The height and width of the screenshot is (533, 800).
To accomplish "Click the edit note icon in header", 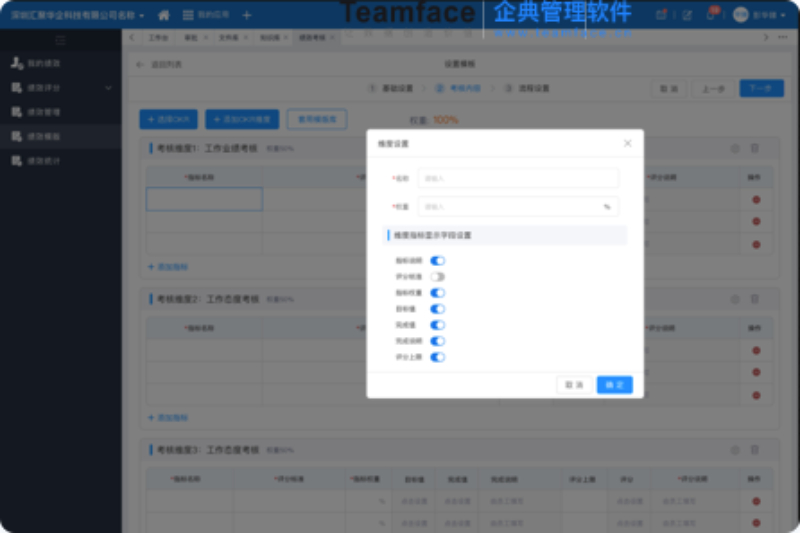I will click(687, 15).
